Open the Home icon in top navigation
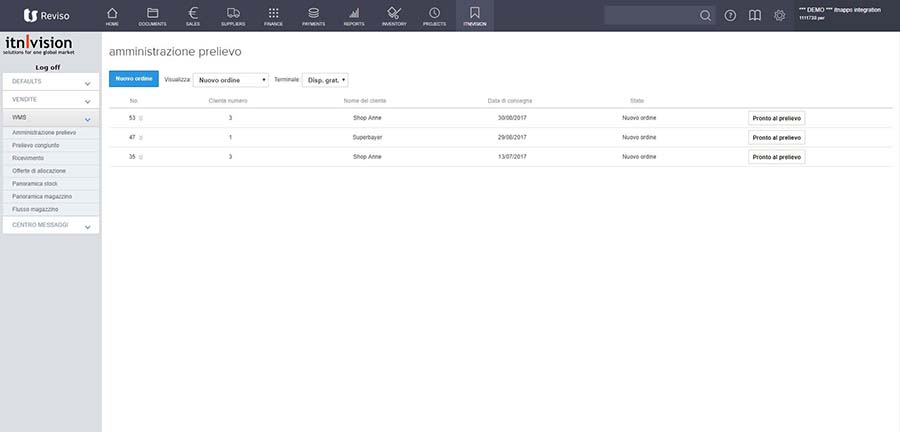The height and width of the screenshot is (432, 900). coord(111,15)
